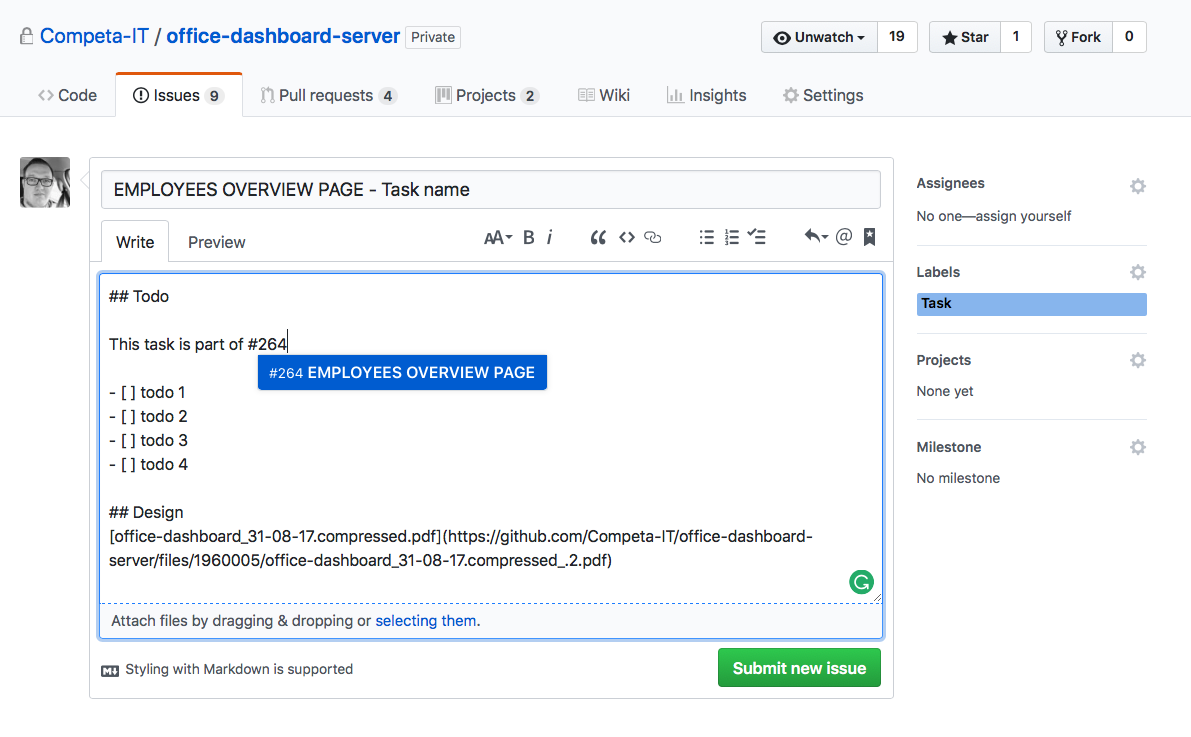
Task: Open the Competa-IT organization link
Action: click(x=94, y=36)
